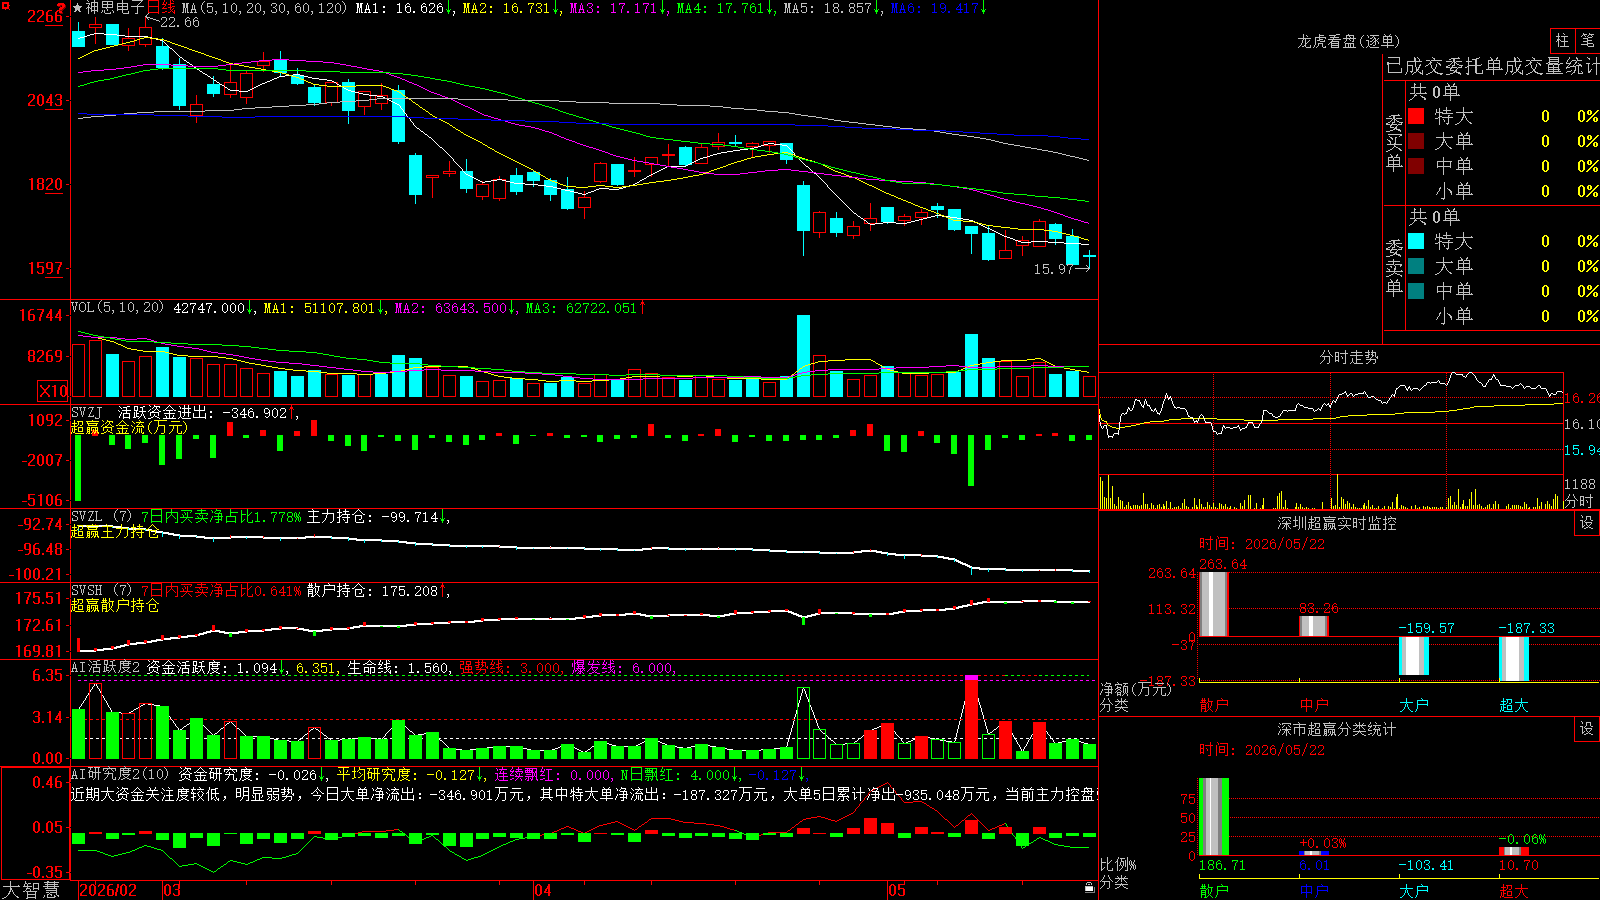Switch 龙虎看盘 to 笔 tick view
1600x900 pixels.
click(x=1588, y=40)
